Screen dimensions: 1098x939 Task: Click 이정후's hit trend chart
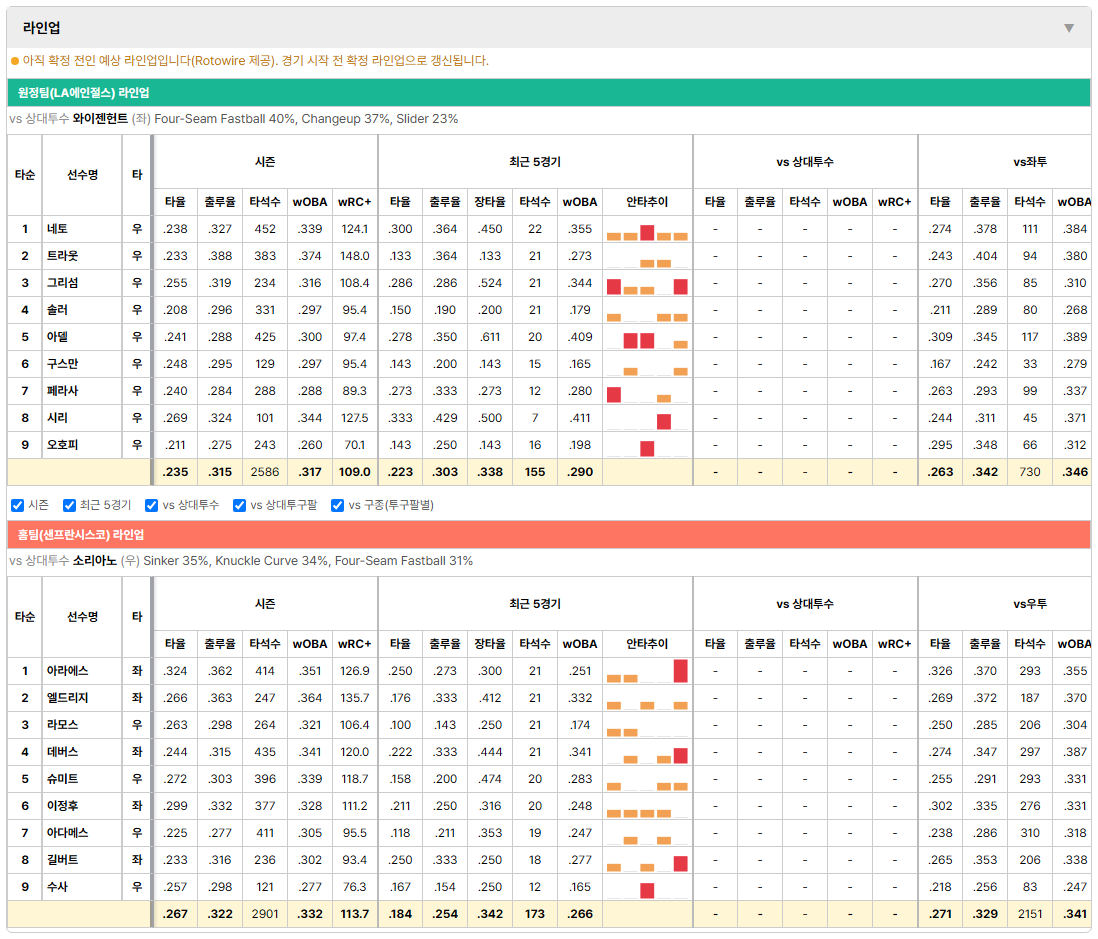[647, 806]
